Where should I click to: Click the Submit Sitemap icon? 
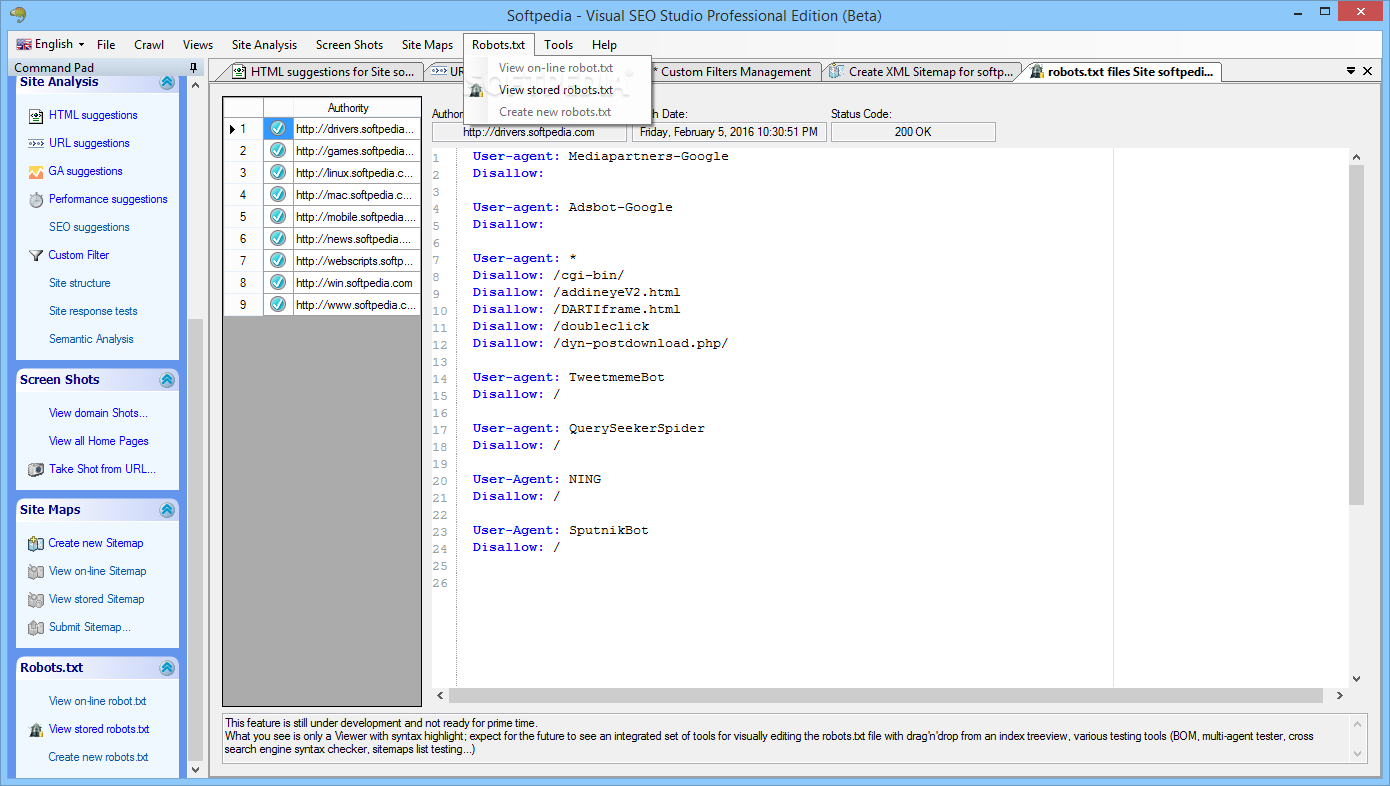click(36, 627)
